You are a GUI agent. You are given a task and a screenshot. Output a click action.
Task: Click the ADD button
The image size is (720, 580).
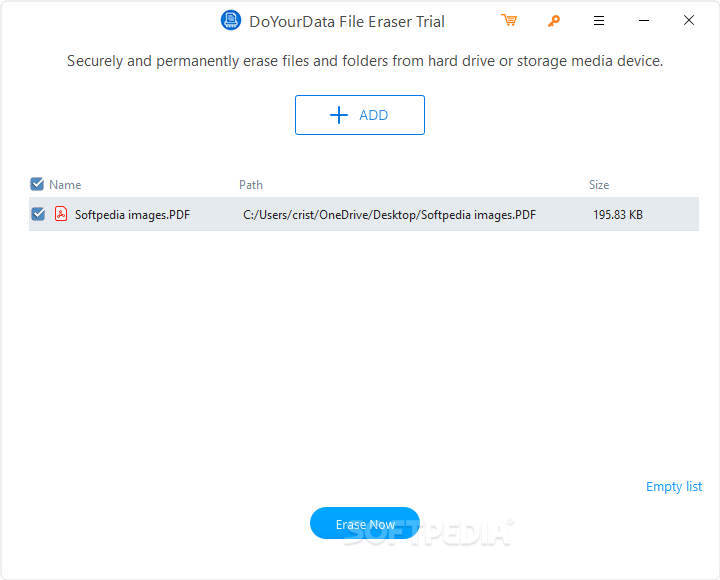pyautogui.click(x=360, y=115)
